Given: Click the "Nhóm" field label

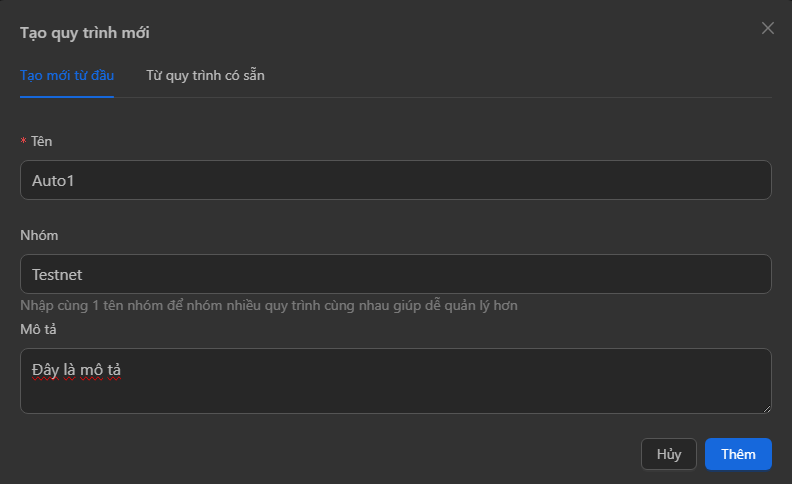Looking at the screenshot, I should point(39,235).
